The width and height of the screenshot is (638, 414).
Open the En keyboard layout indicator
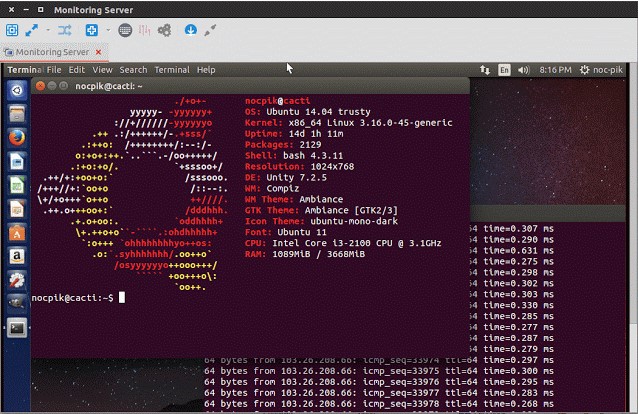(504, 70)
